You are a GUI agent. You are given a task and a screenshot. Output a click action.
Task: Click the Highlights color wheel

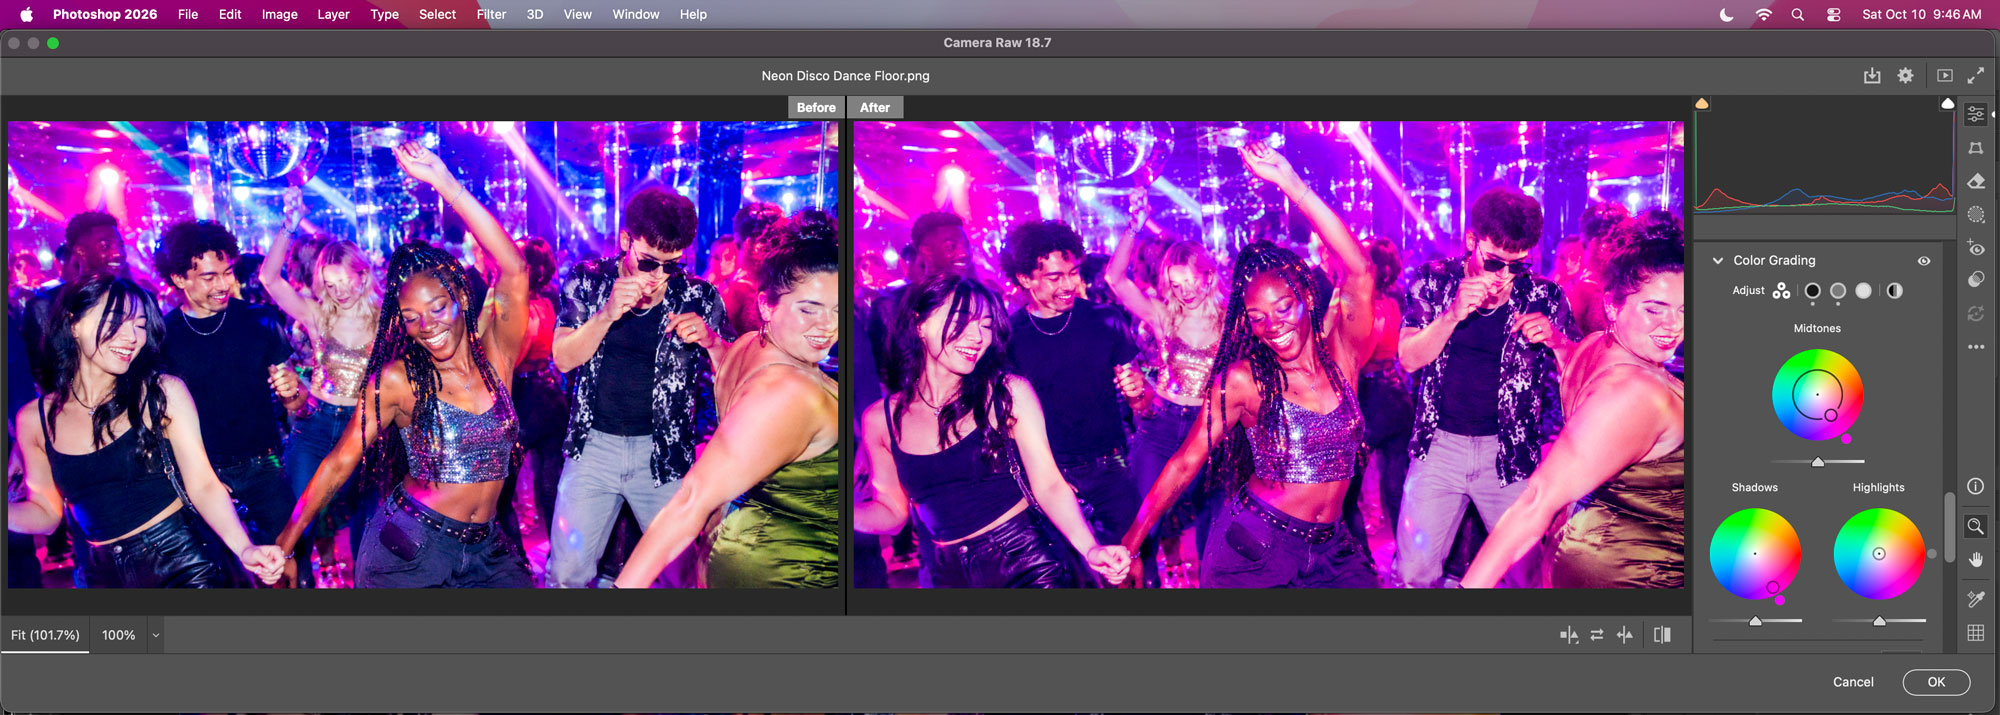pyautogui.click(x=1879, y=554)
